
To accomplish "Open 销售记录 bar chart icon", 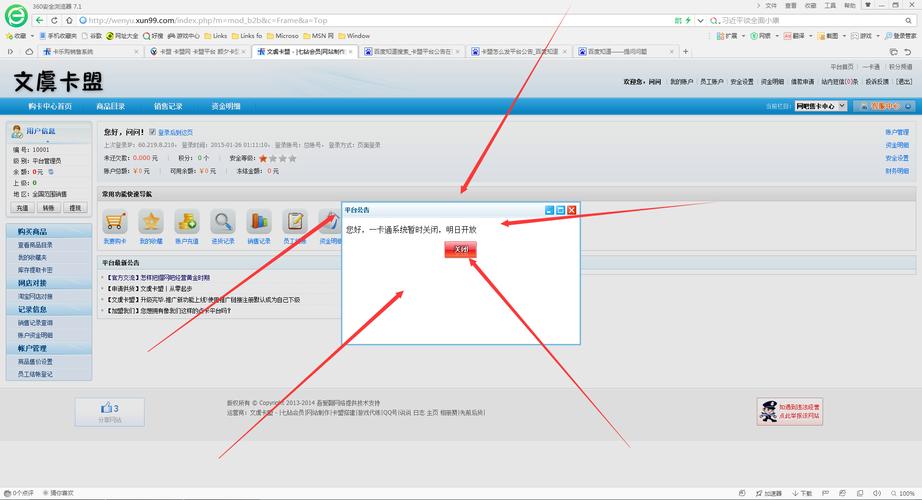I will 259,222.
